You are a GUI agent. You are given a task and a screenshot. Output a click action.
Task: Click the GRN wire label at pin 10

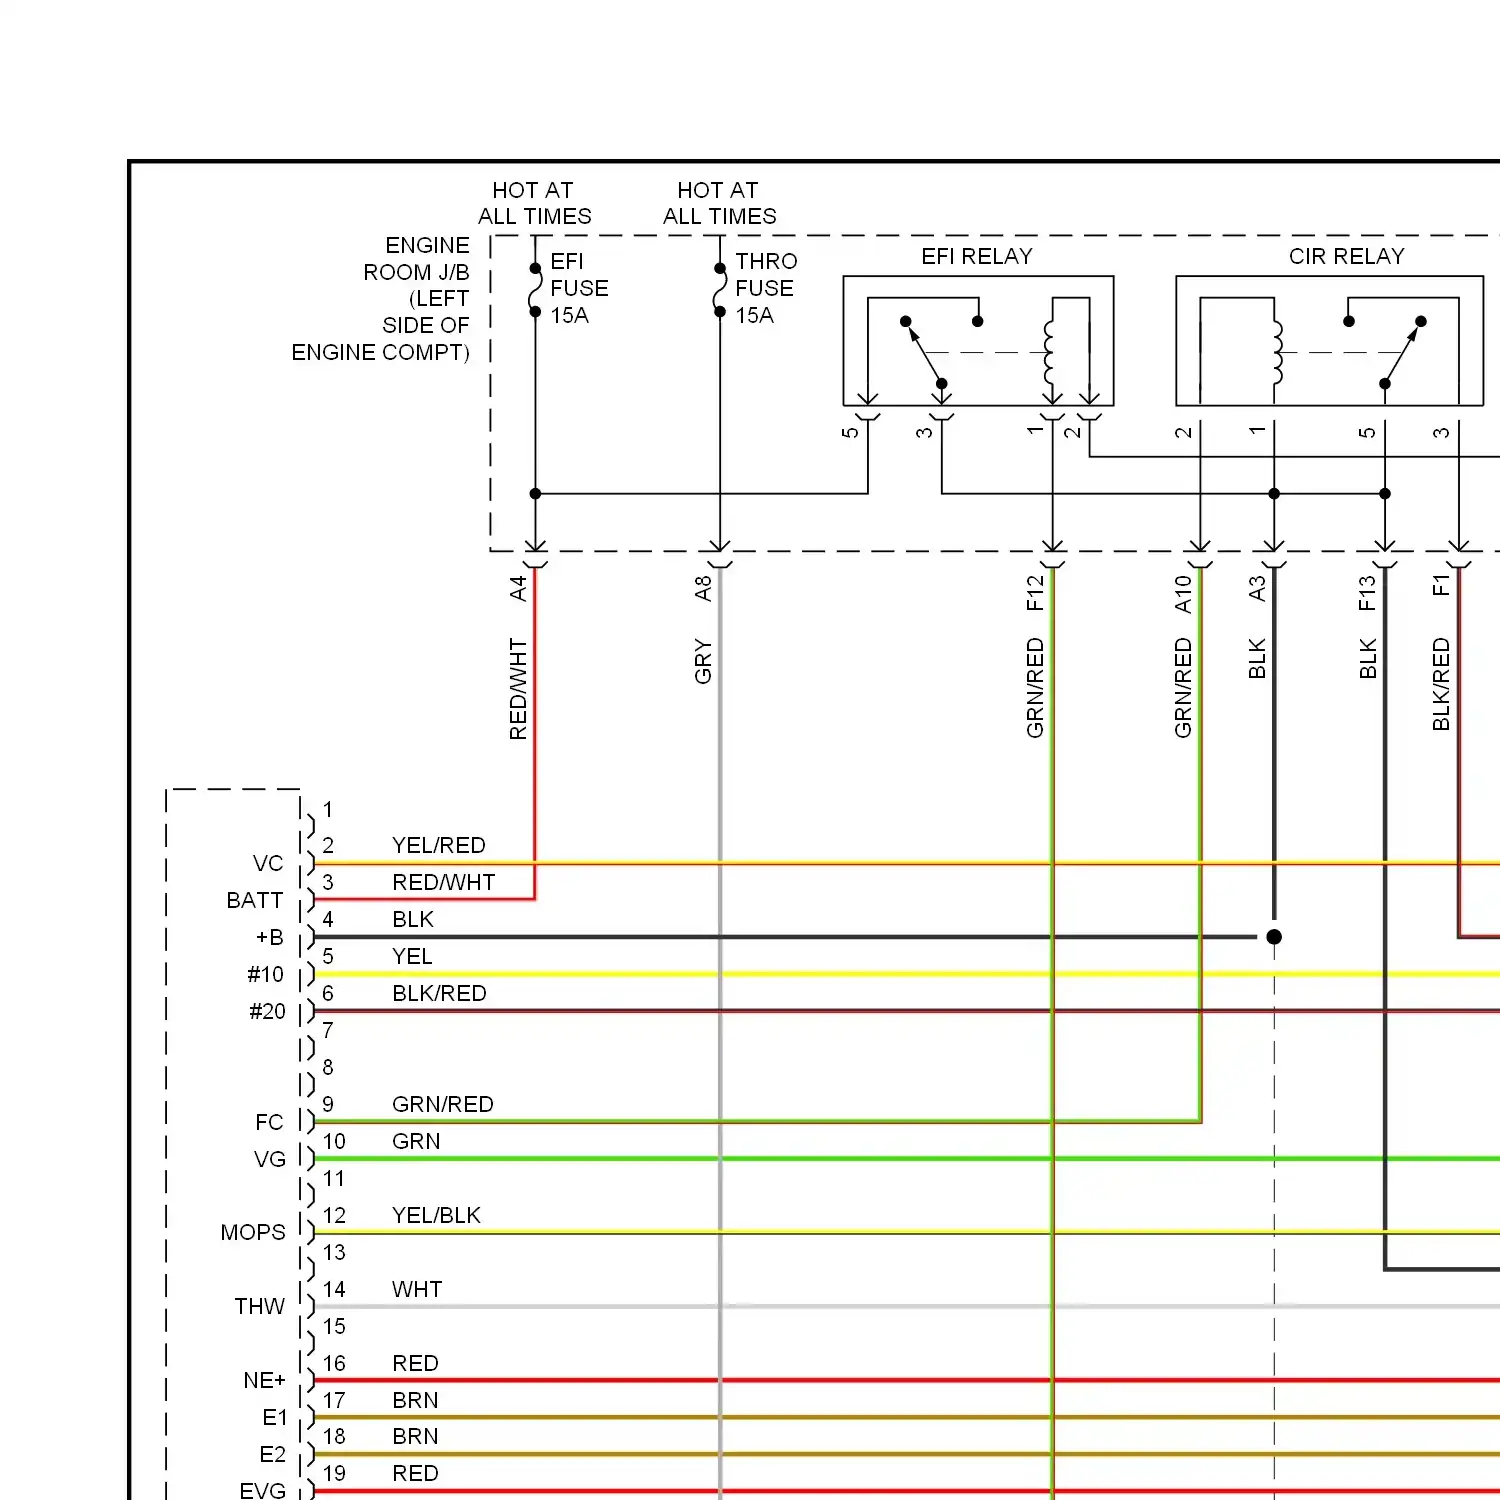416,1142
